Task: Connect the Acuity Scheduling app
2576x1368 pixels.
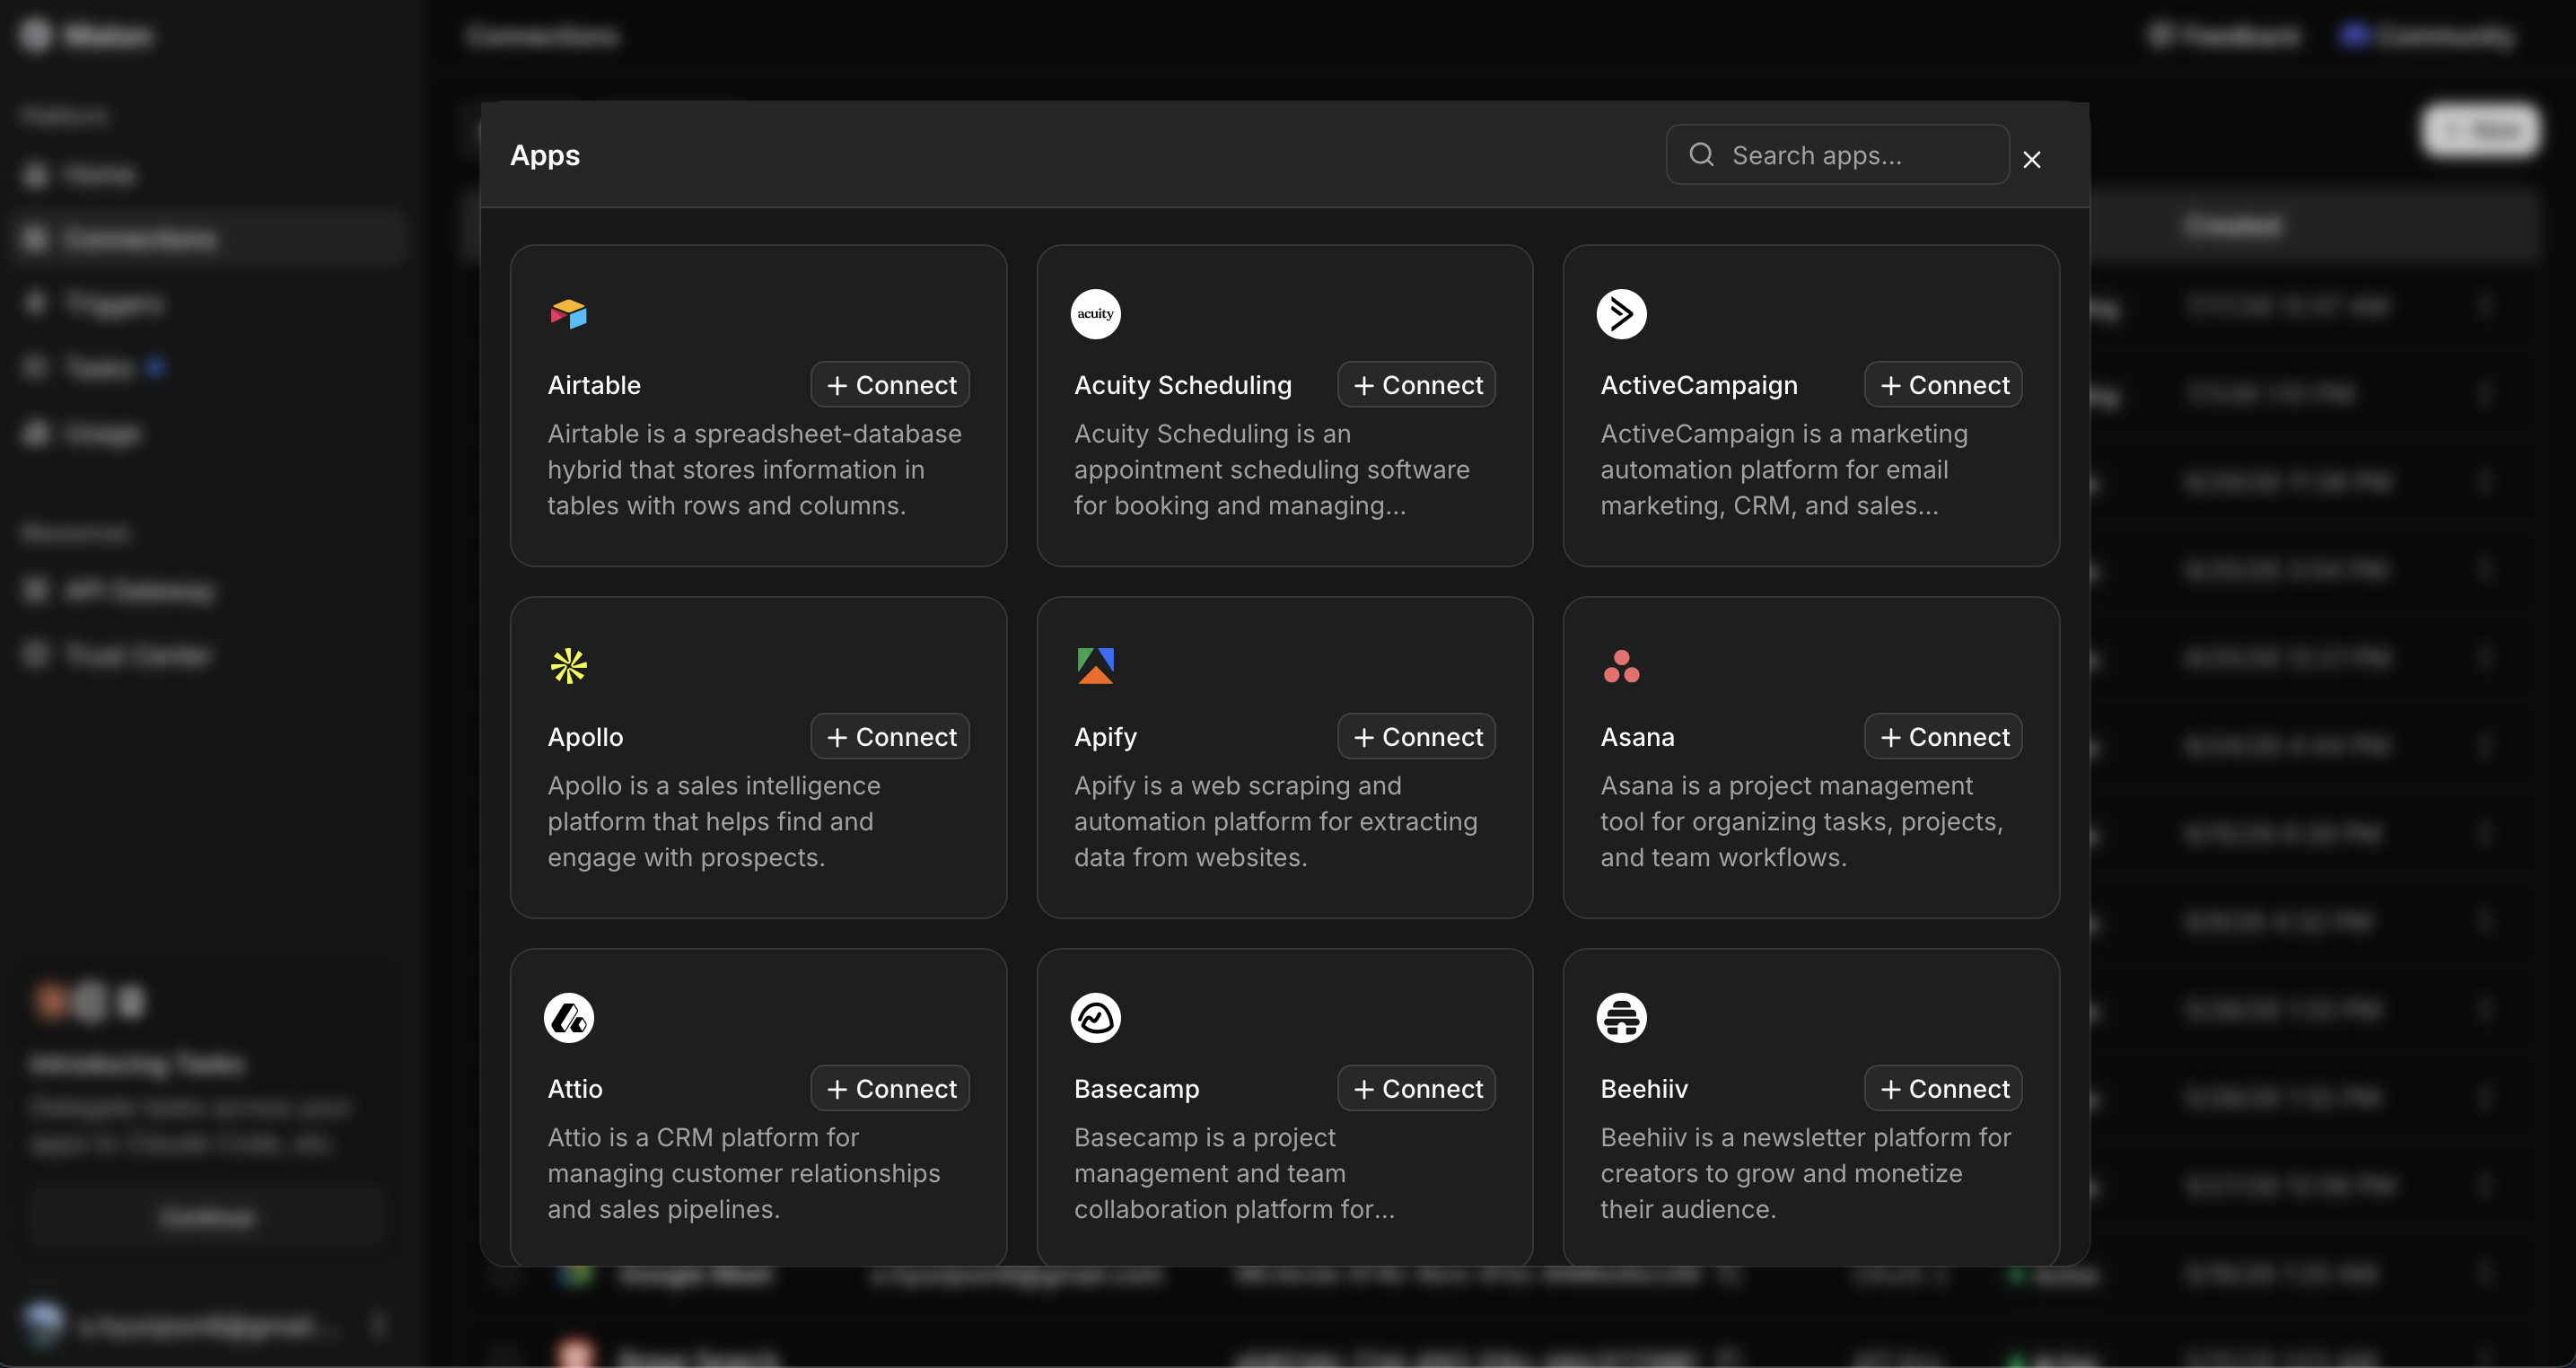Action: tap(1416, 385)
